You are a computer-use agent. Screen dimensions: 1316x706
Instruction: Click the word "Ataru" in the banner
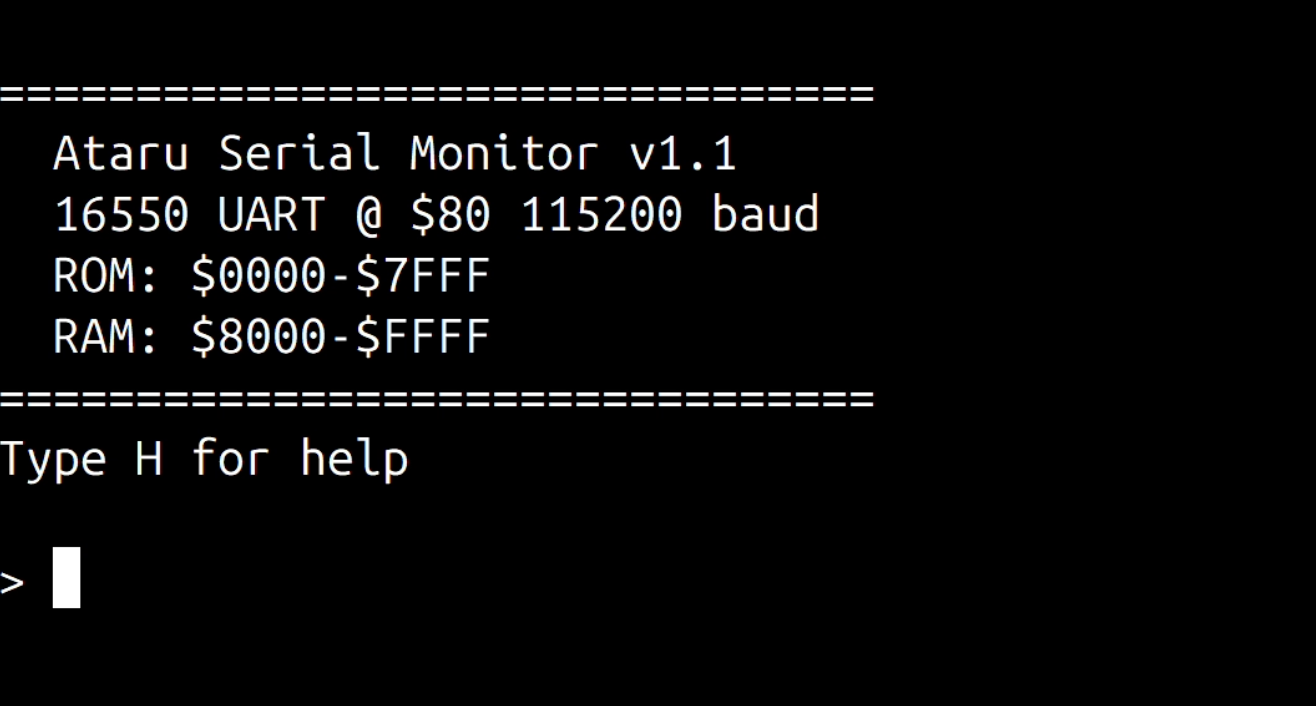point(121,154)
